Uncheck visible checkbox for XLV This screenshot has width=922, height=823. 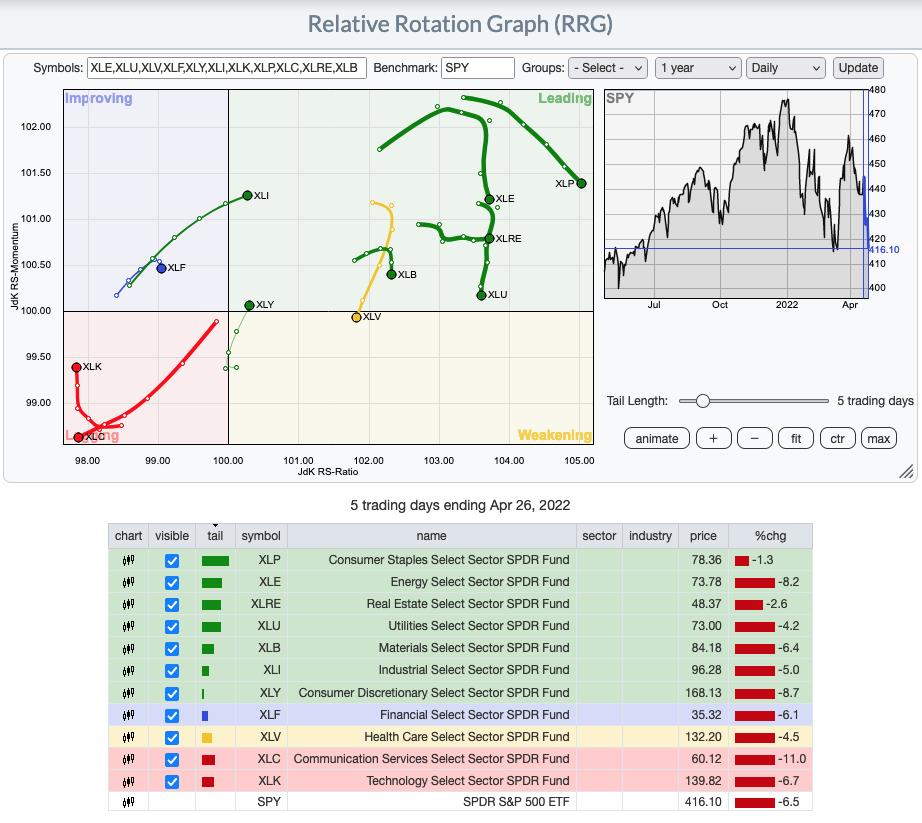[x=172, y=738]
